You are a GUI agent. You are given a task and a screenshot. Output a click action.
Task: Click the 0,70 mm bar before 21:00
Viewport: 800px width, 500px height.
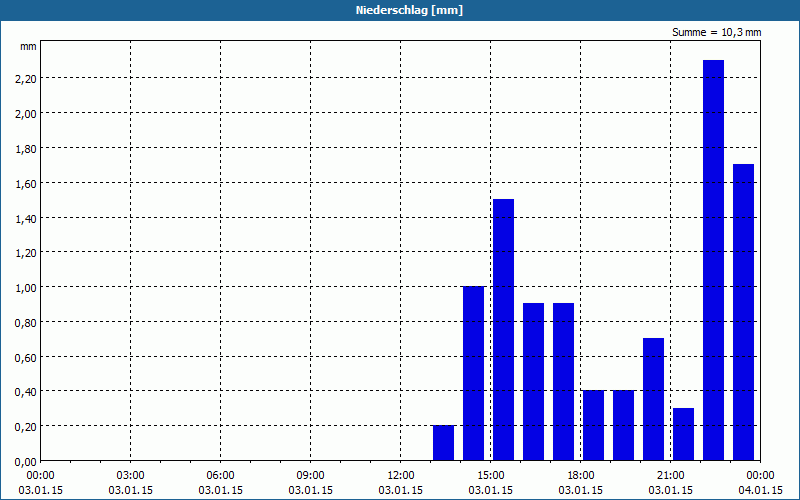(x=654, y=399)
